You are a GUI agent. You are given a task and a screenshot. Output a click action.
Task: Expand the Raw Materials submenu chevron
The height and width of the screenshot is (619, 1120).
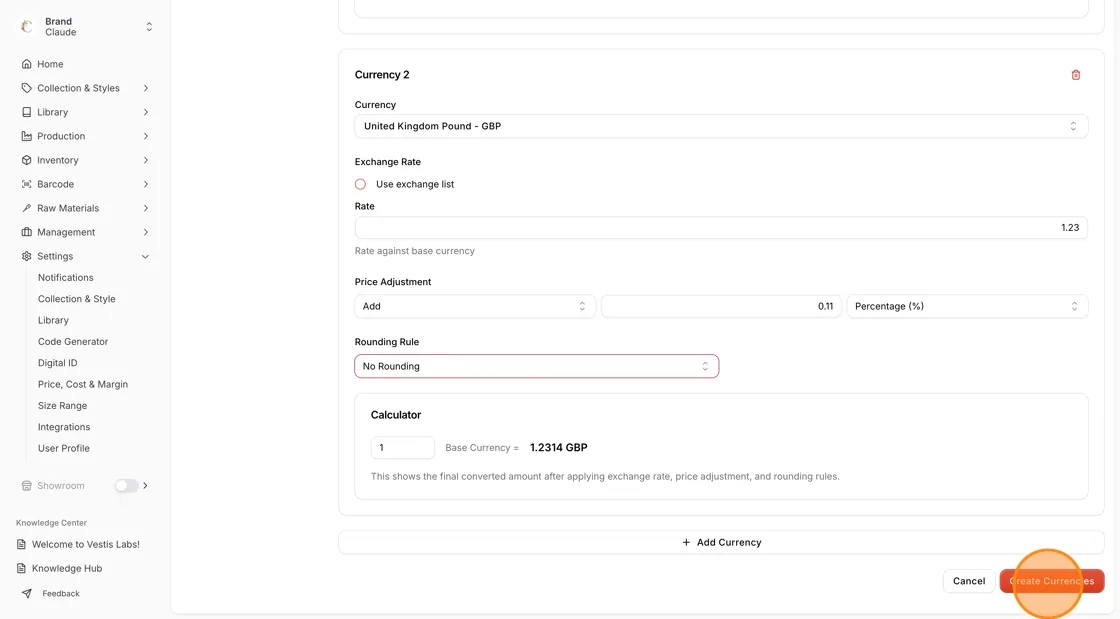(x=146, y=208)
